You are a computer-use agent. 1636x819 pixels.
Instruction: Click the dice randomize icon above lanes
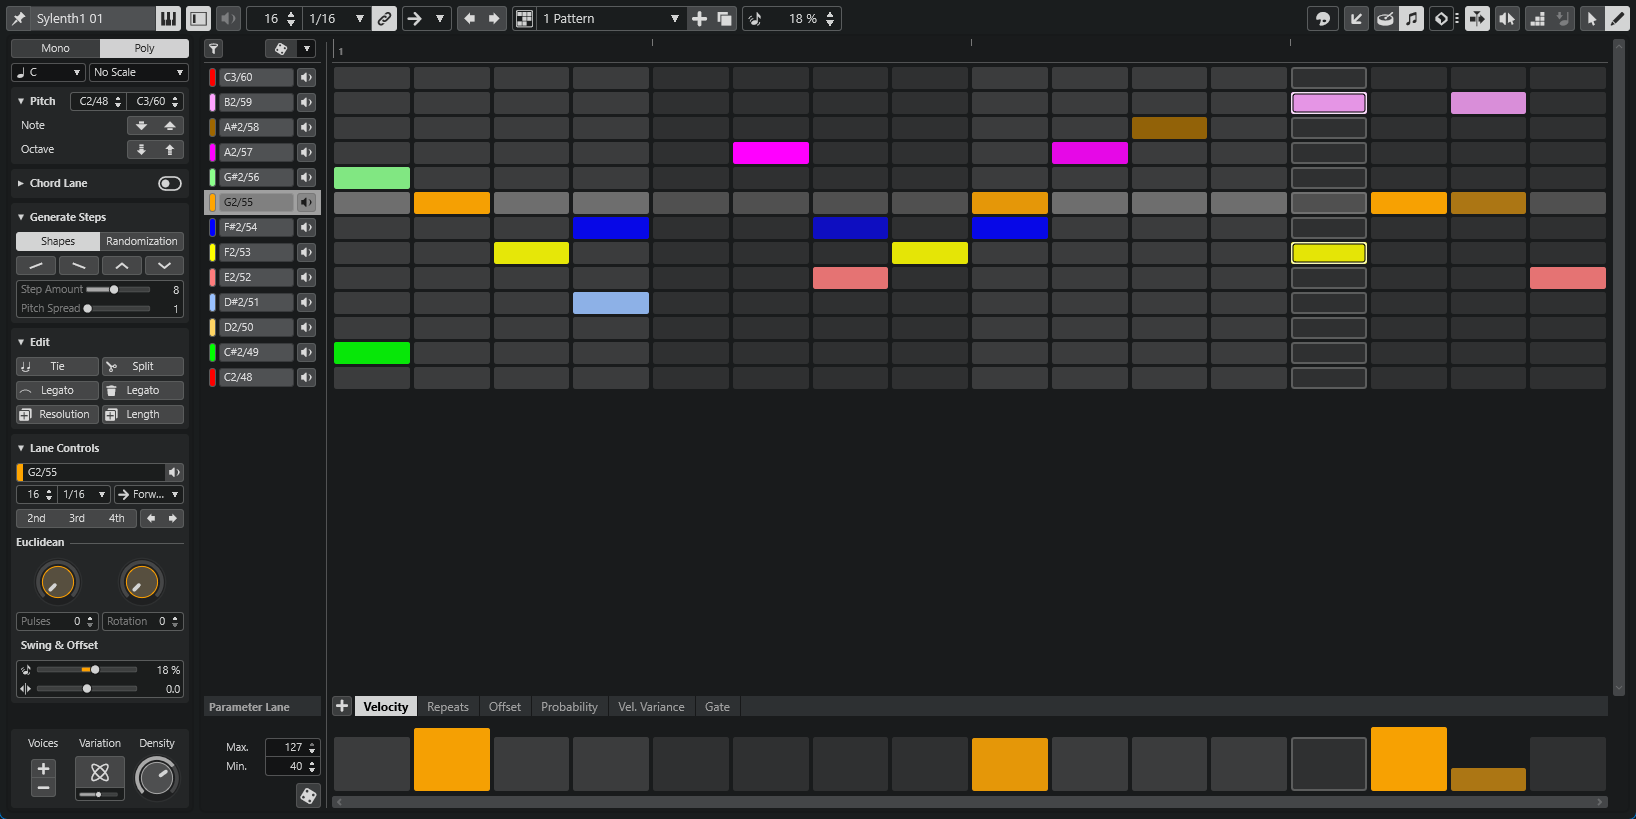pyautogui.click(x=281, y=48)
